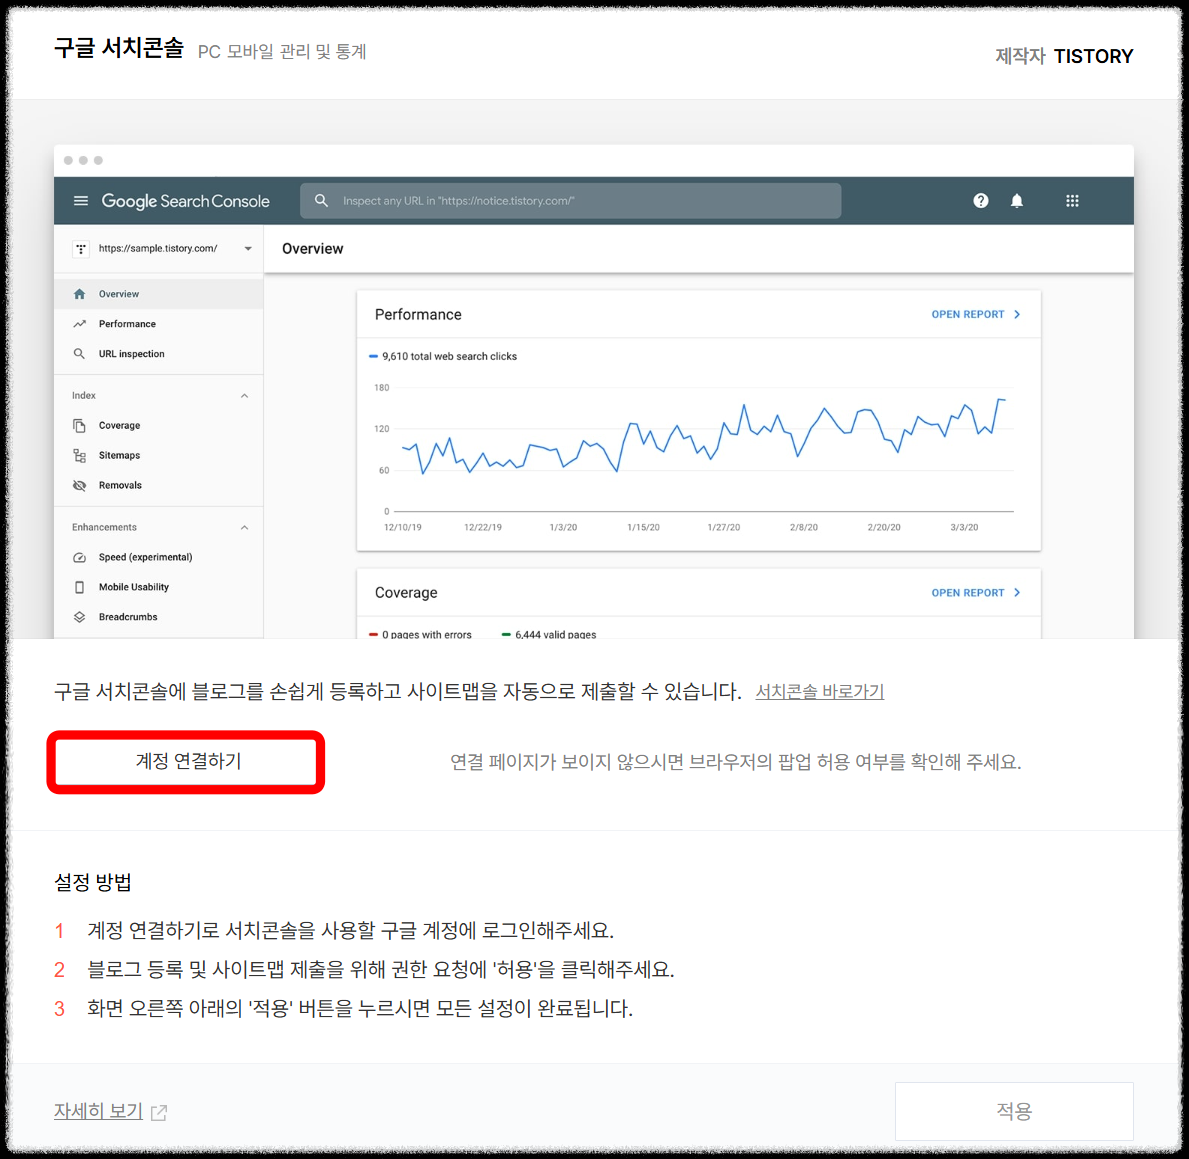Click the Speed gauge icon
The width and height of the screenshot is (1189, 1159).
click(79, 558)
